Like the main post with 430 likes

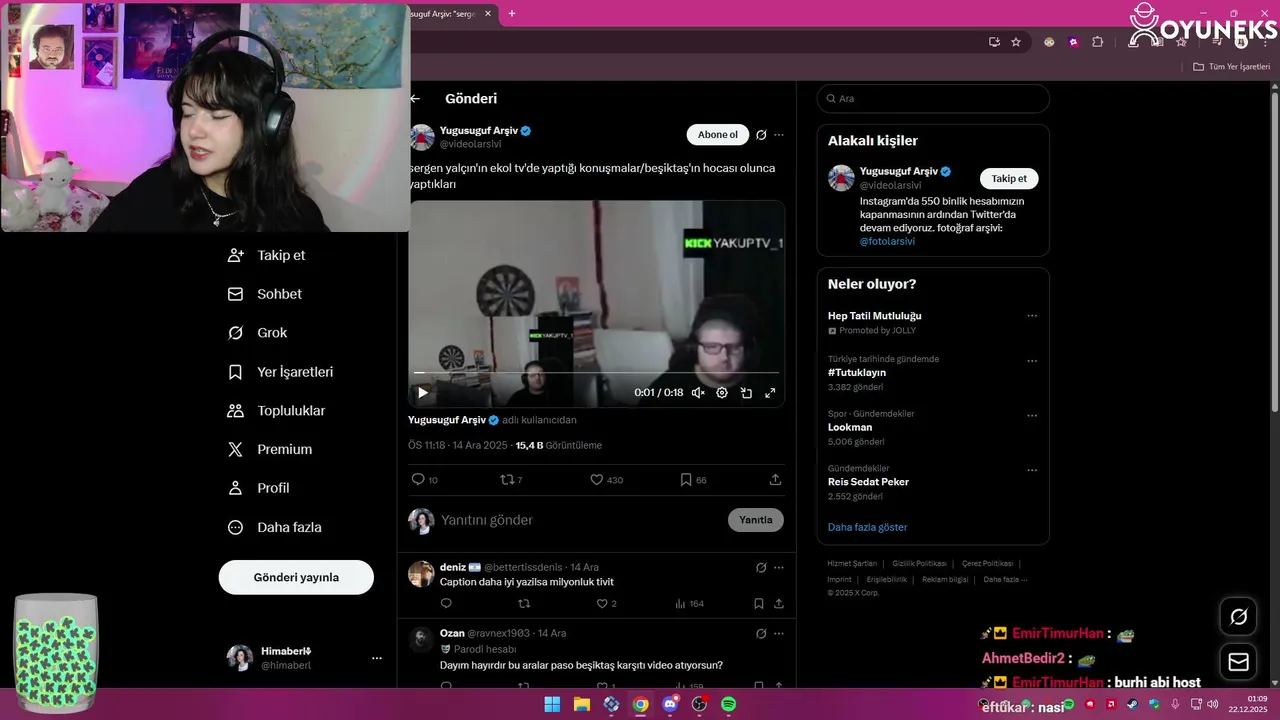[606, 480]
